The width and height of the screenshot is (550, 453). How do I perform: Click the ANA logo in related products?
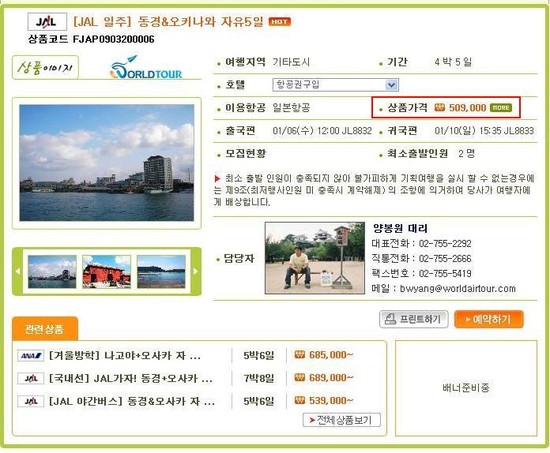coord(31,355)
